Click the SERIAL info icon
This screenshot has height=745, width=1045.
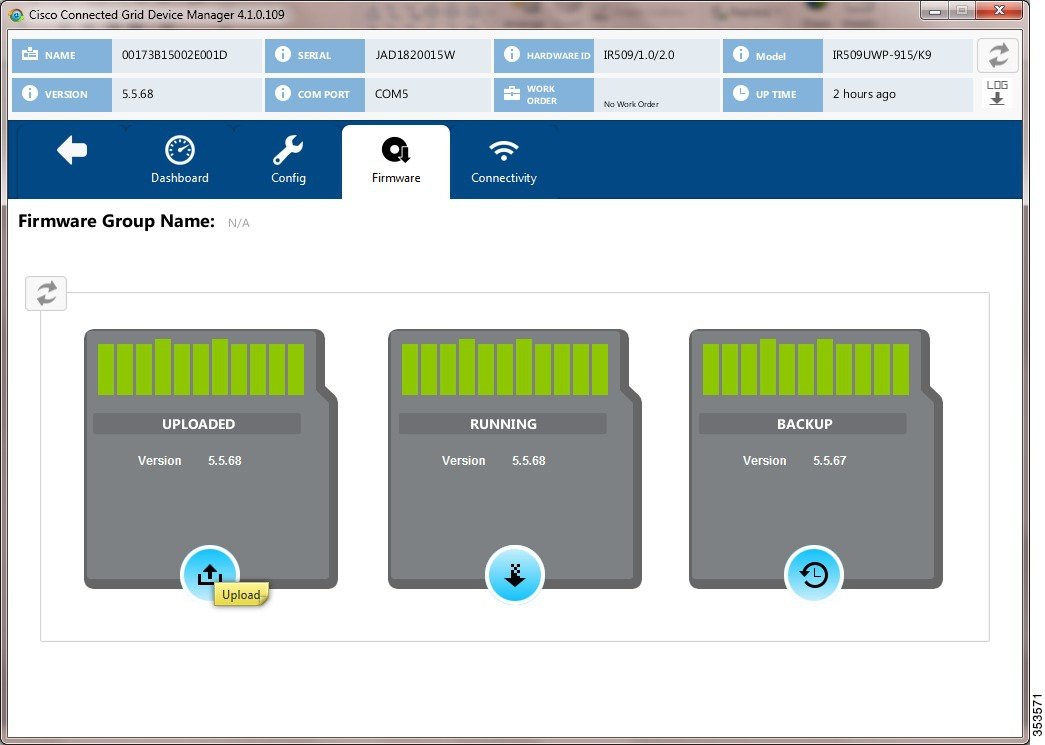[283, 55]
